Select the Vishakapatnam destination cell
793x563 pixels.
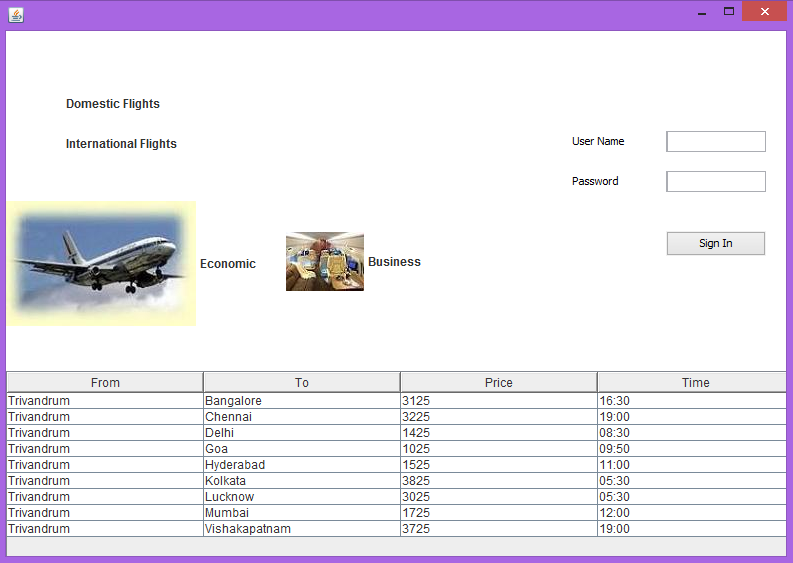click(x=302, y=529)
